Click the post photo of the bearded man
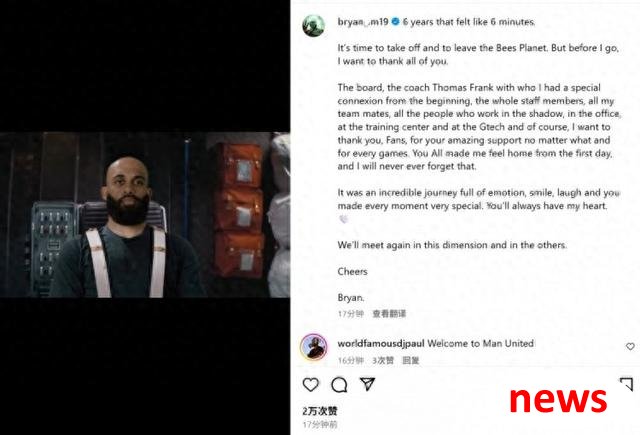The height and width of the screenshot is (435, 640). [145, 215]
